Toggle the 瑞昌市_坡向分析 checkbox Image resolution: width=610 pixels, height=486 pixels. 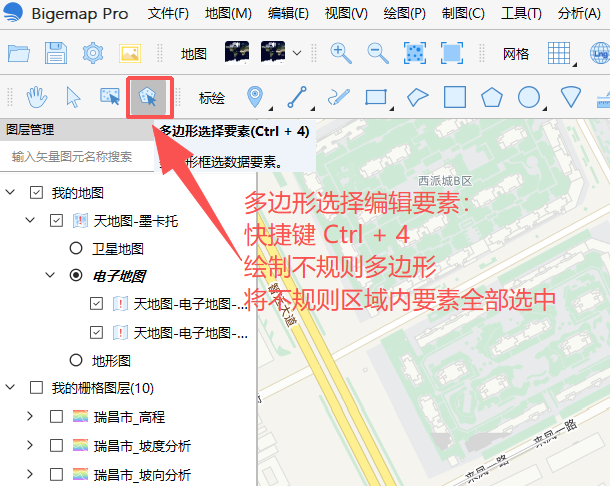pos(56,475)
